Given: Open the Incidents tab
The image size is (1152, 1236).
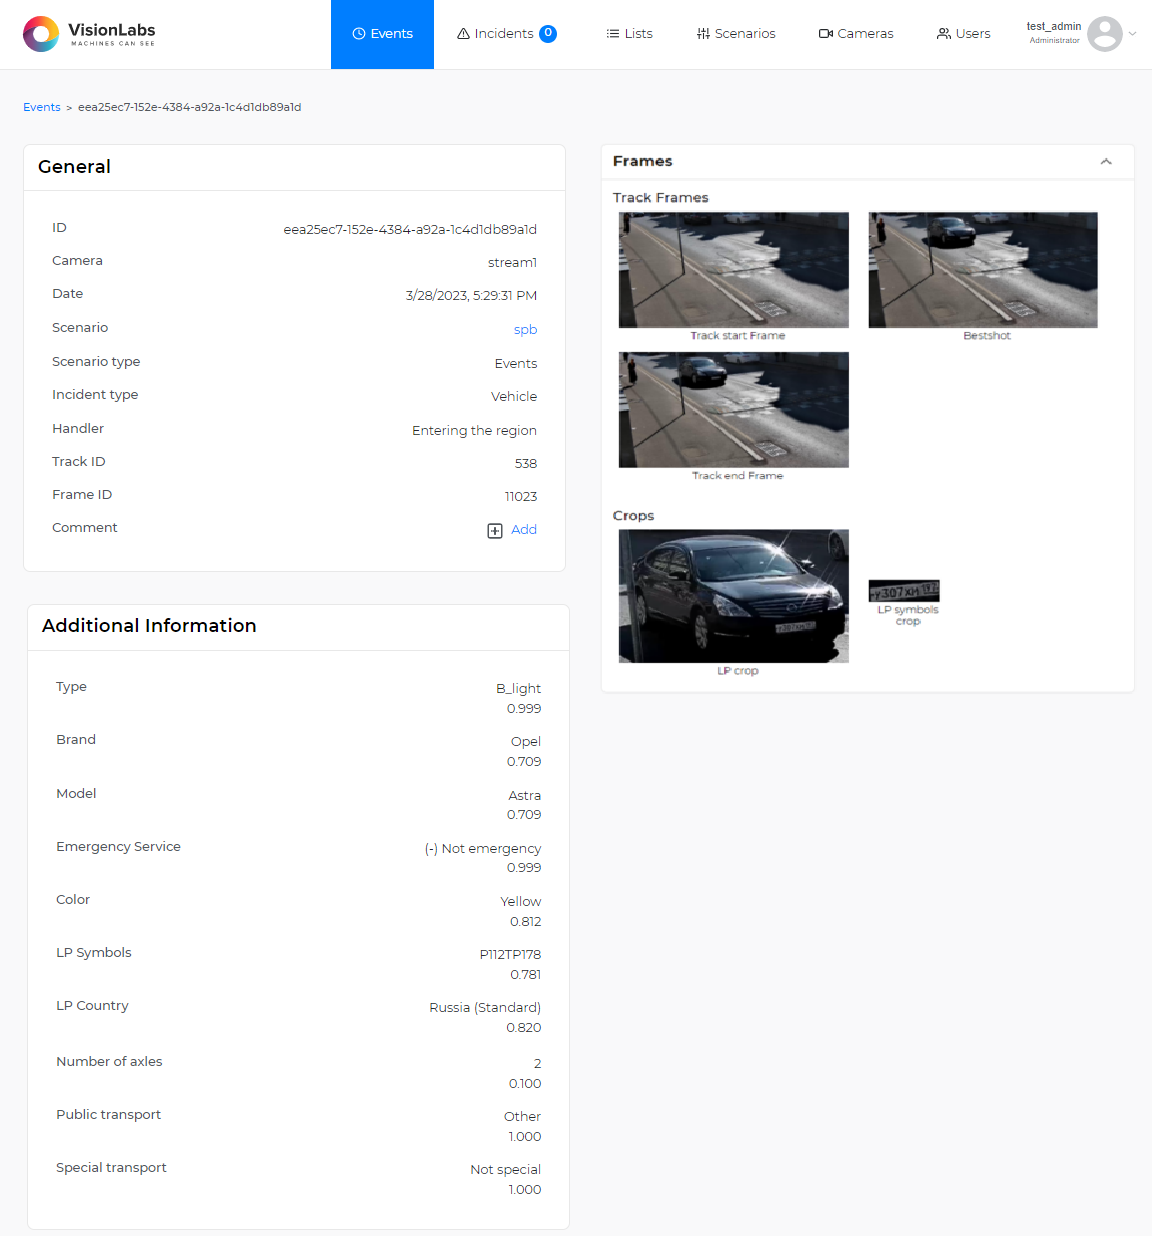Looking at the screenshot, I should pyautogui.click(x=506, y=34).
